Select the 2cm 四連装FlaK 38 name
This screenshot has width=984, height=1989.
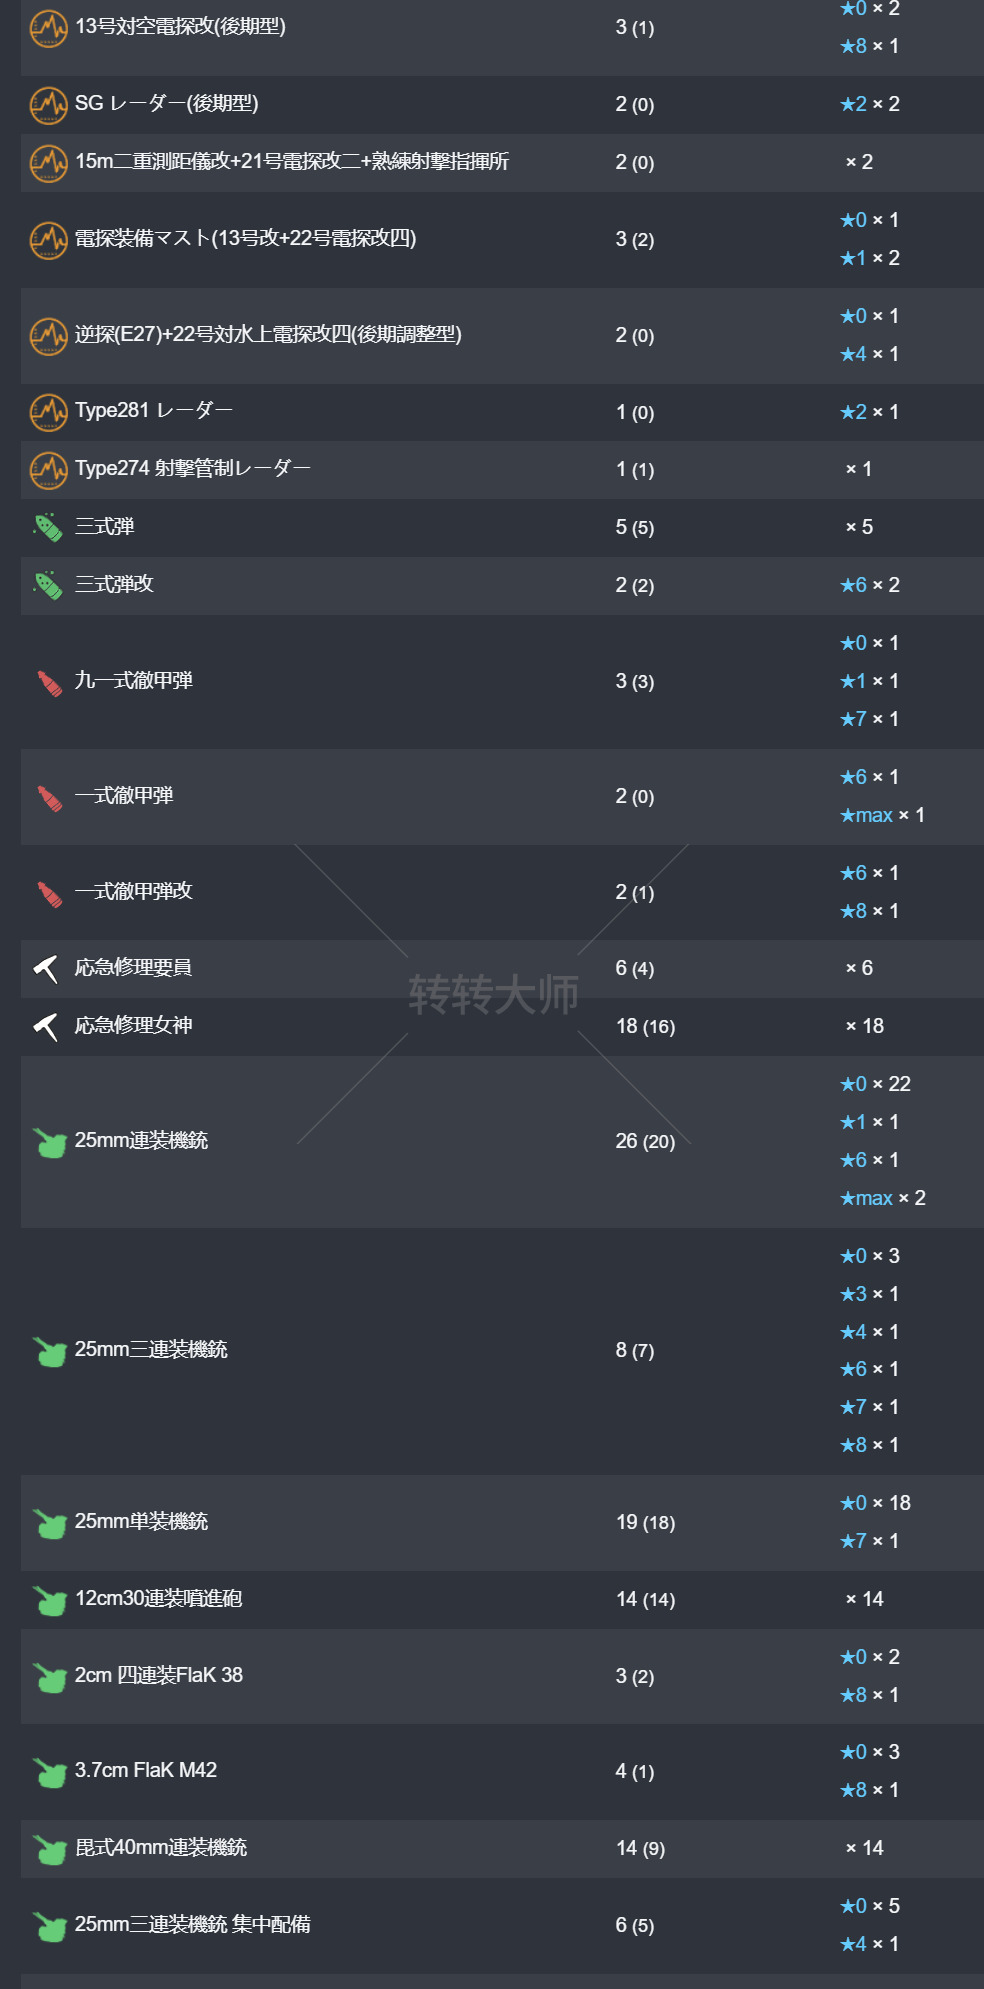coord(159,1676)
